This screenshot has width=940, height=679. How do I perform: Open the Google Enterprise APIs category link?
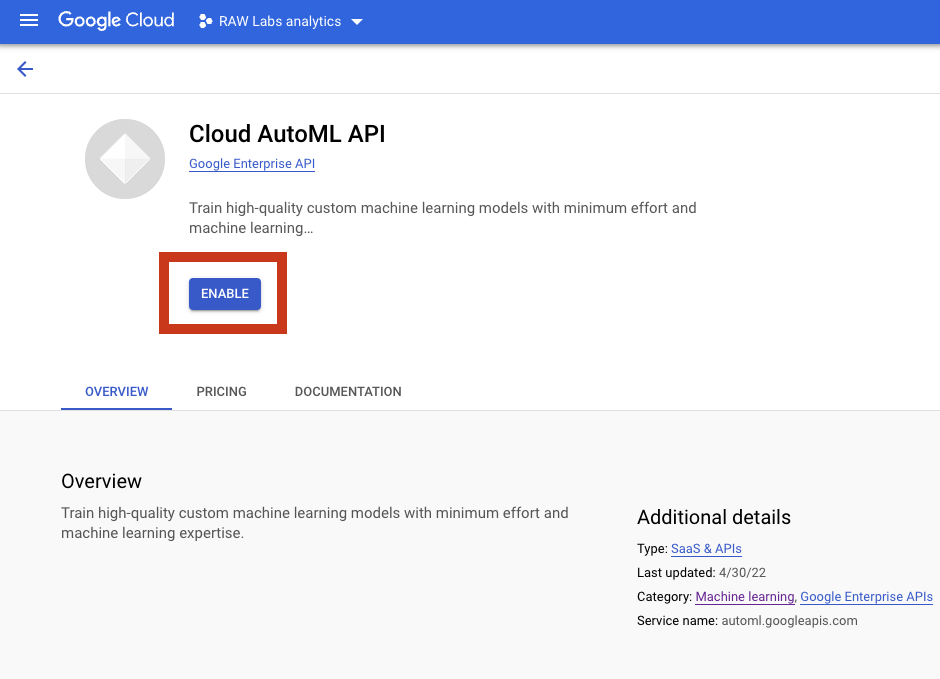866,597
